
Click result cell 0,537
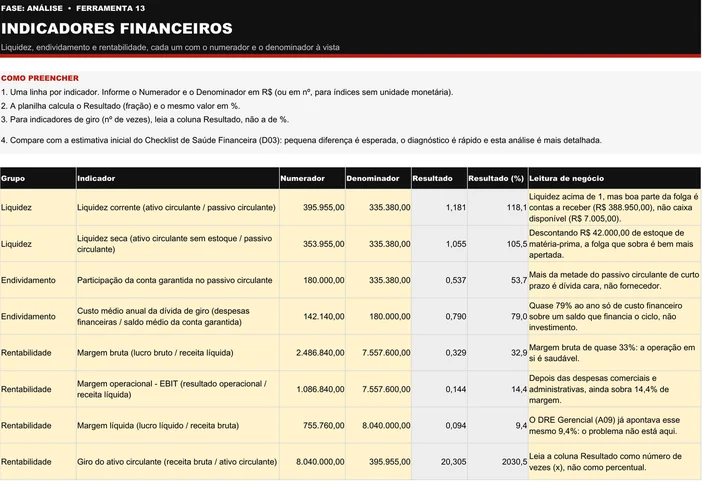[439, 280]
